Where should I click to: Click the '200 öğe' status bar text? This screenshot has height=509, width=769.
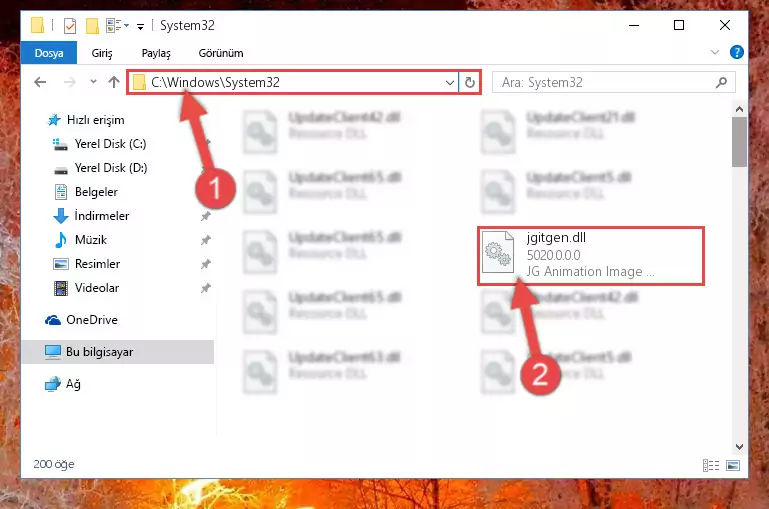click(53, 464)
